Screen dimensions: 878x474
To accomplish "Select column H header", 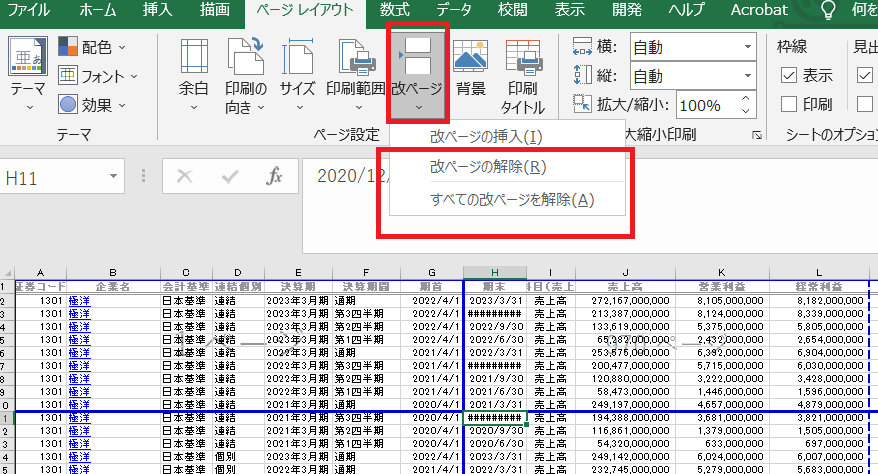I will tap(494, 273).
